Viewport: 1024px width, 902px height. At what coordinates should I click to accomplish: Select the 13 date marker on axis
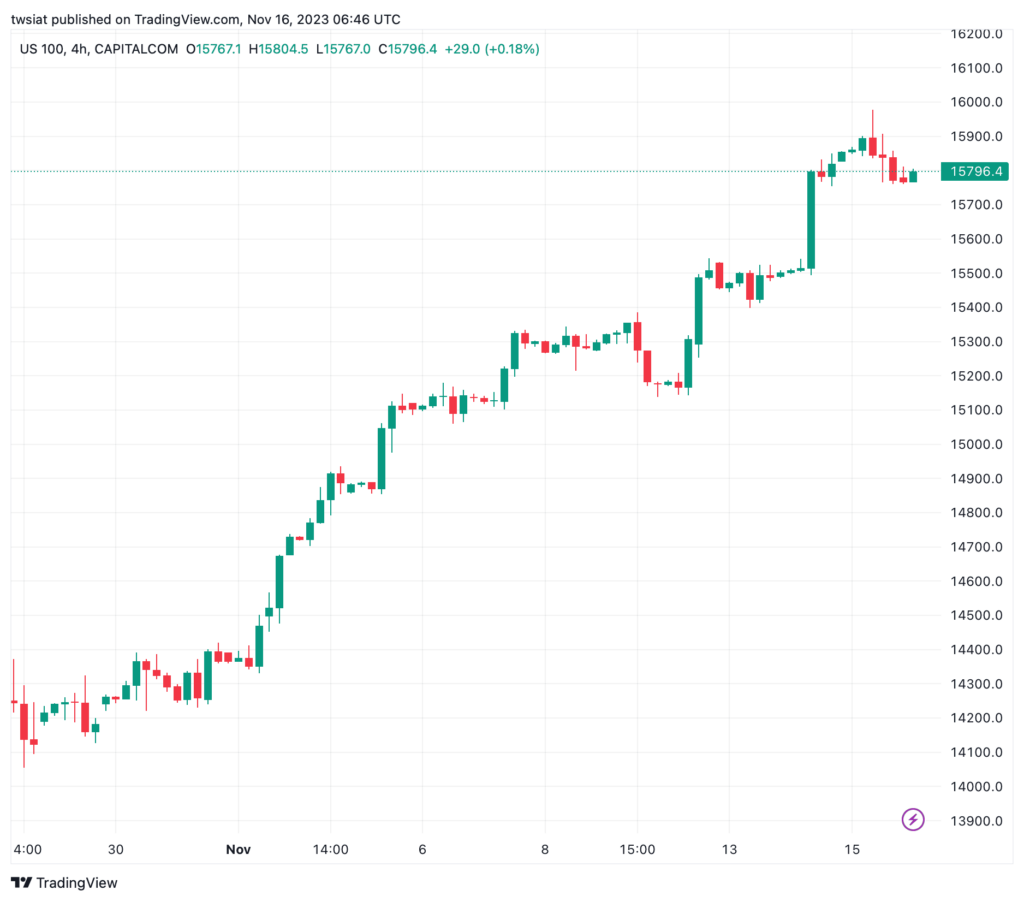coord(729,849)
